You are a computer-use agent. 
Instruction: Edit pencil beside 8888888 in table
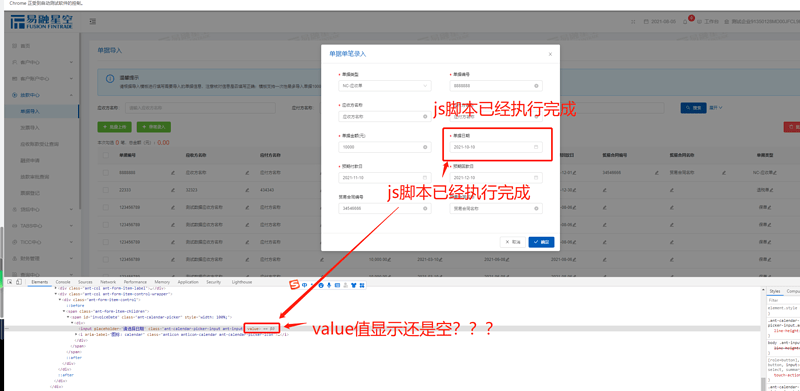coord(173,173)
